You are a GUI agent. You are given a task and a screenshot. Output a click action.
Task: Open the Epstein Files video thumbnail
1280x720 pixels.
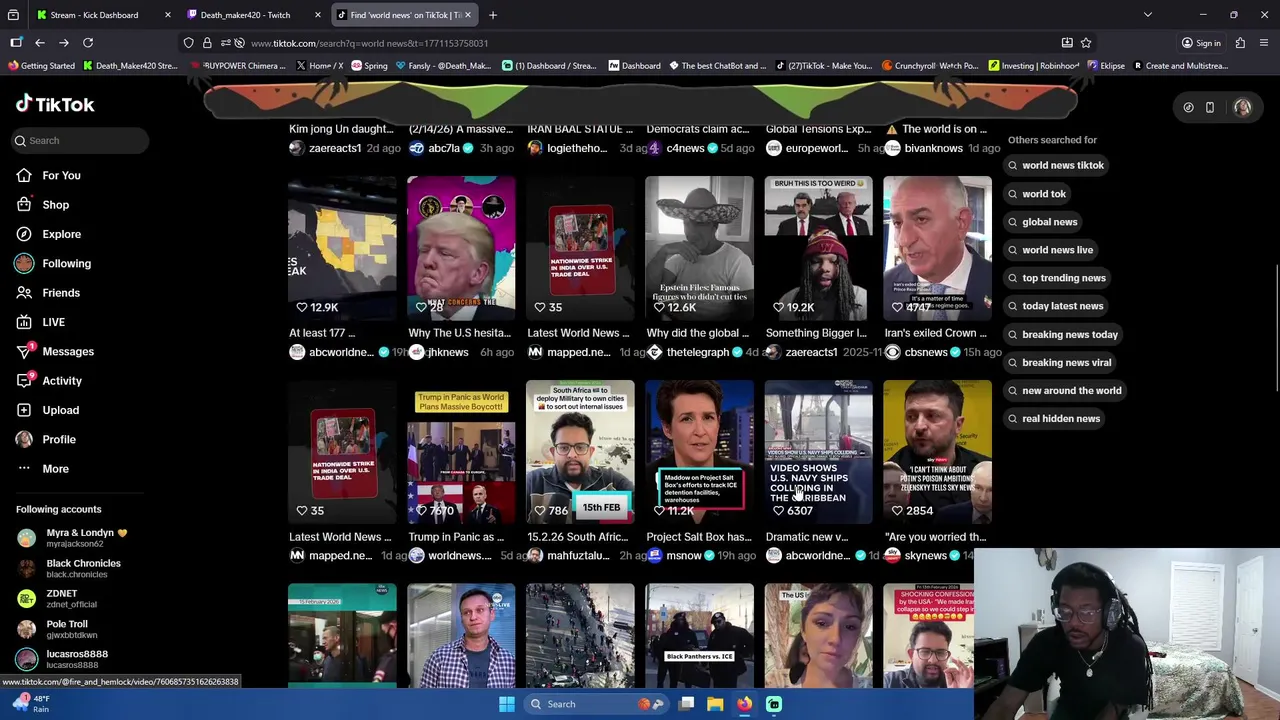point(699,248)
